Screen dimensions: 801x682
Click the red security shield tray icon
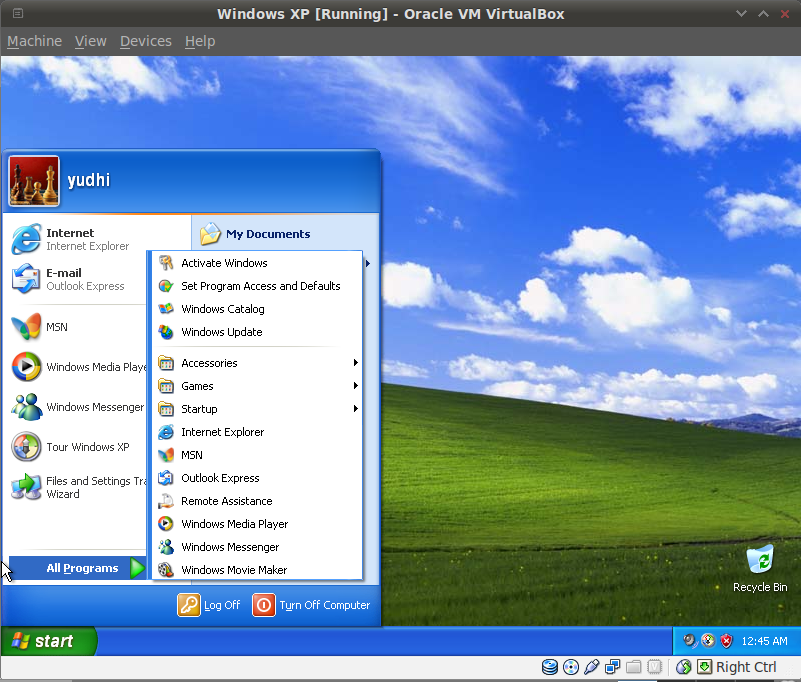click(726, 641)
